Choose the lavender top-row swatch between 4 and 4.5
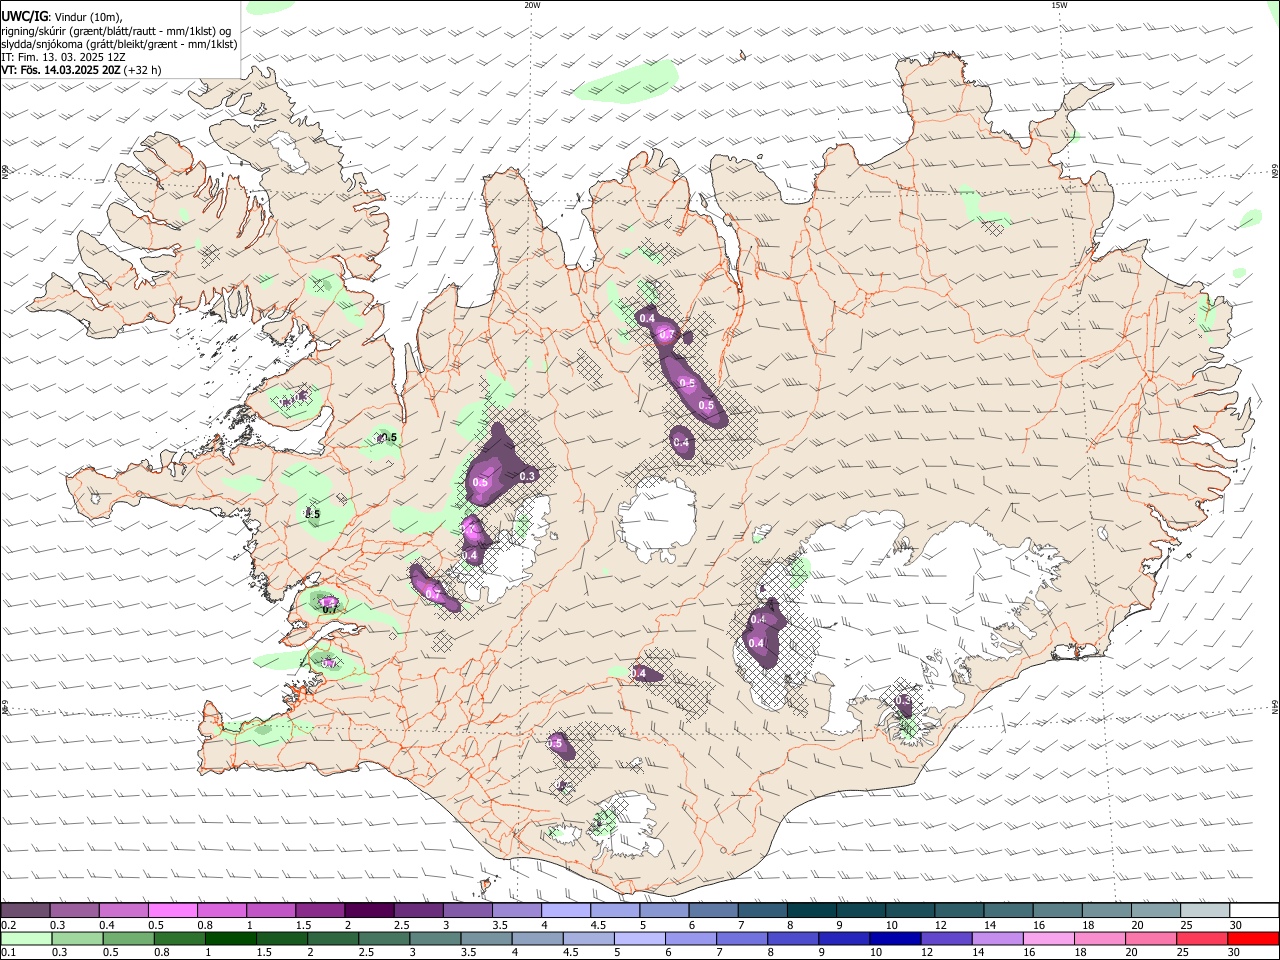Viewport: 1280px width, 960px height. click(566, 910)
